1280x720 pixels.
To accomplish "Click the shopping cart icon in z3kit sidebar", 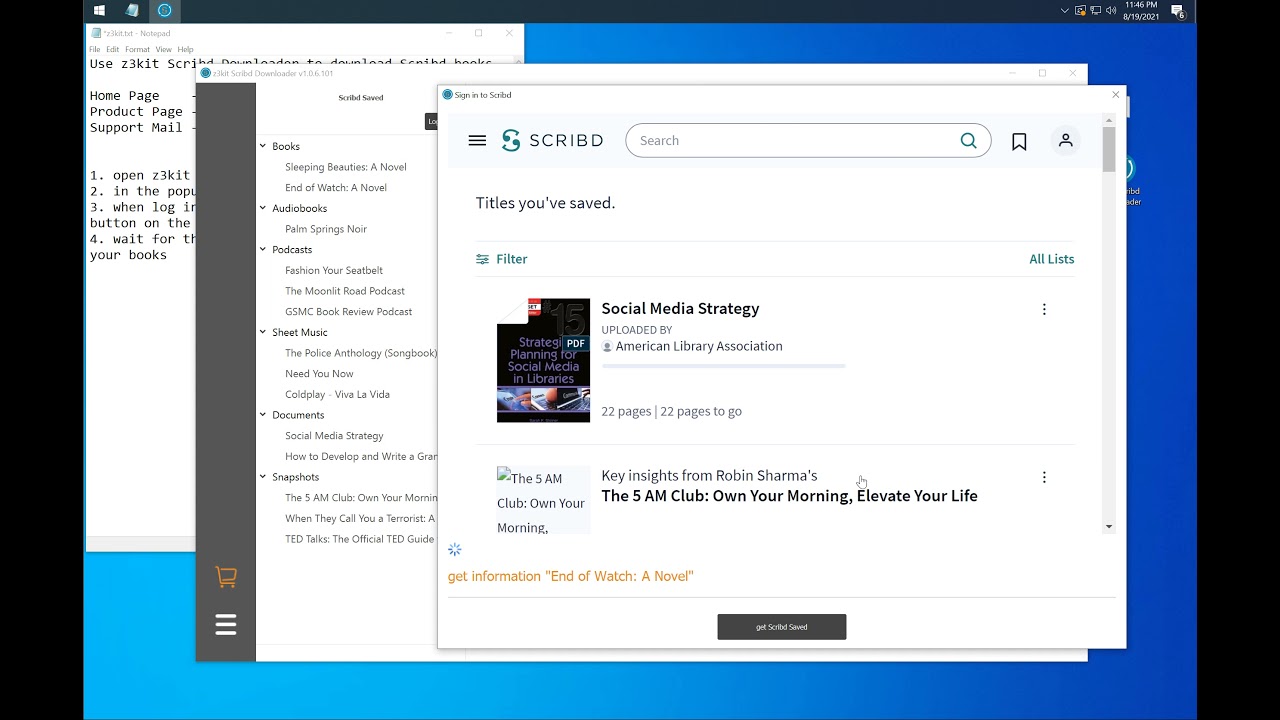I will [x=226, y=577].
